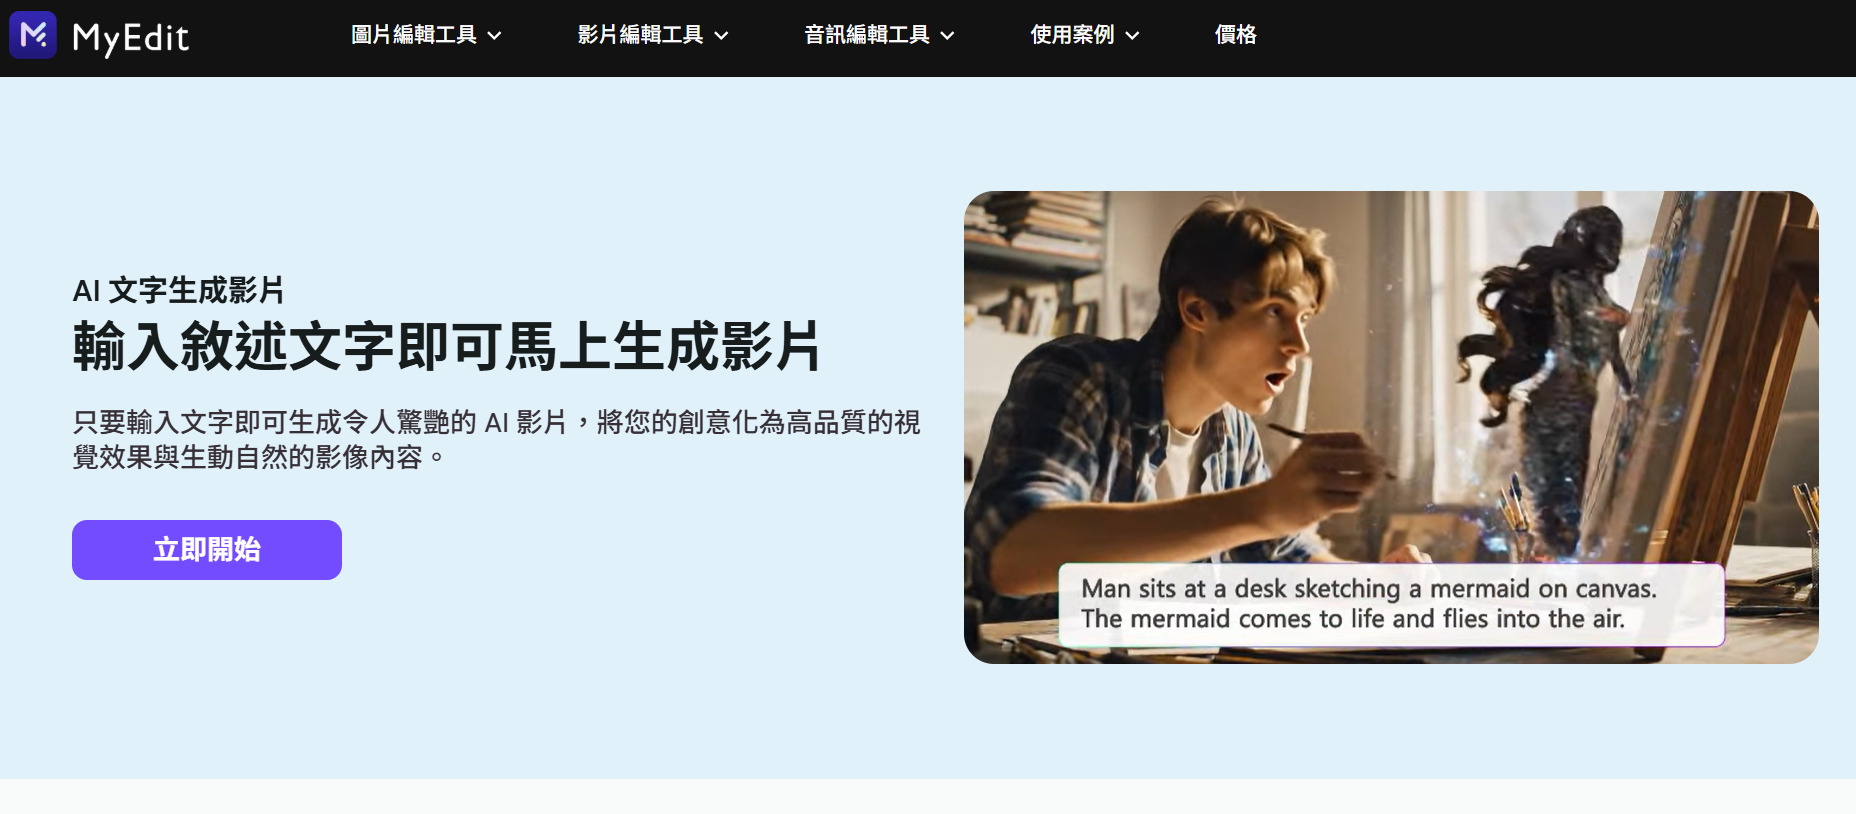Click the paintbrush in the man's hand
The height and width of the screenshot is (814, 1856).
[x=1330, y=448]
